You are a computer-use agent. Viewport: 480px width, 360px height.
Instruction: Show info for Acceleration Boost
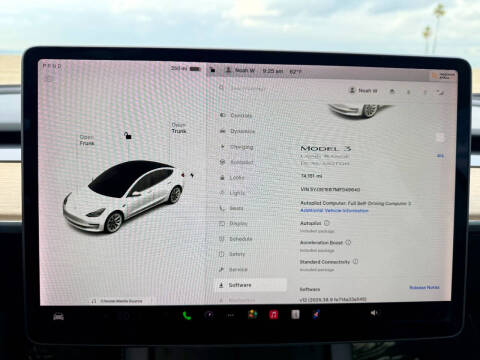[x=348, y=242]
